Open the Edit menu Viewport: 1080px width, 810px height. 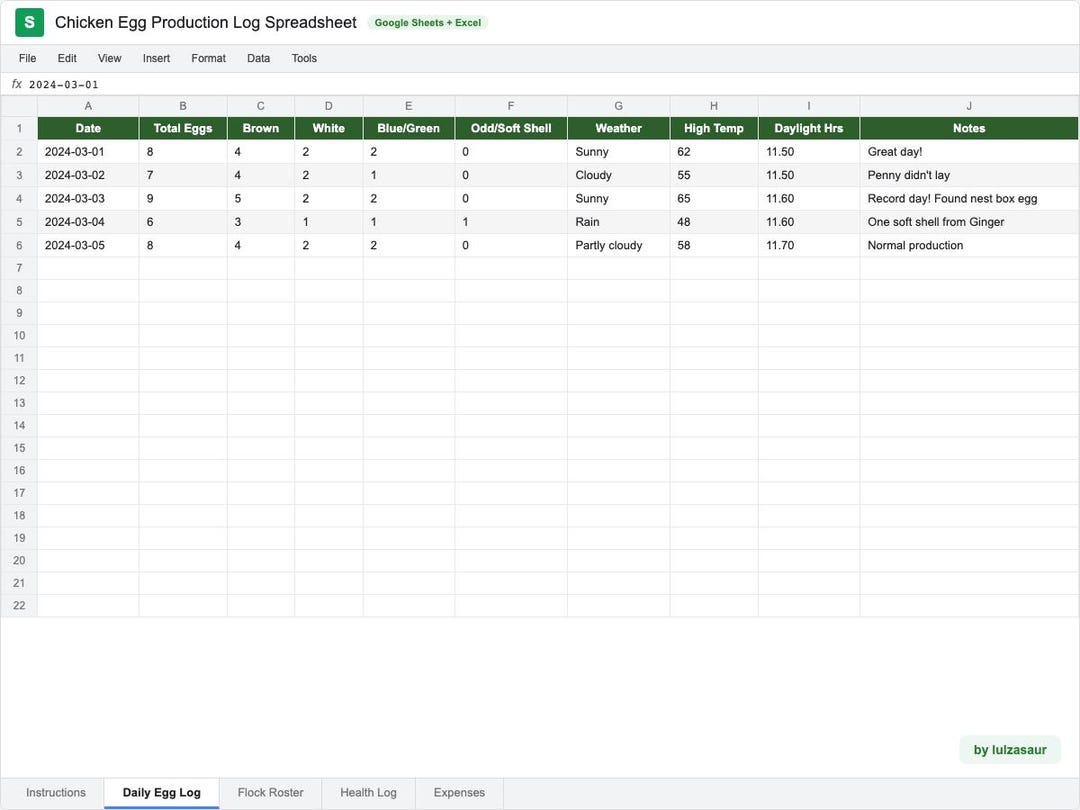[67, 59]
